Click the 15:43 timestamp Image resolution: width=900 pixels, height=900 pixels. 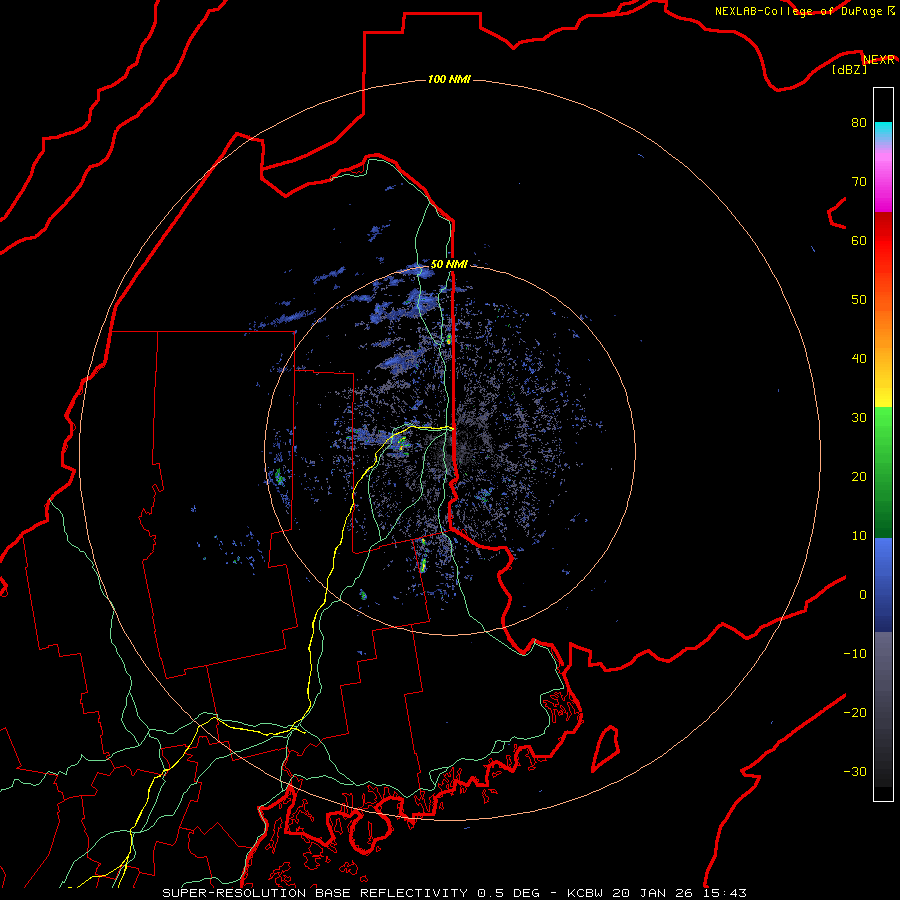point(727,893)
